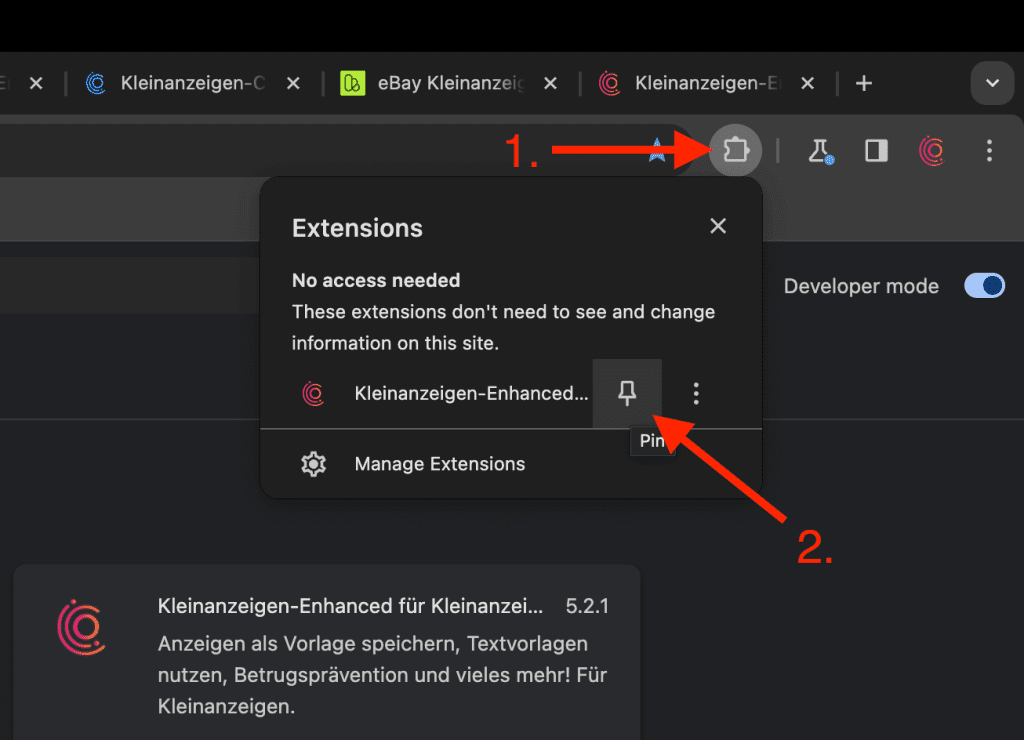Image resolution: width=1024 pixels, height=740 pixels.
Task: Click the 'No access needed' heading
Action: point(376,280)
